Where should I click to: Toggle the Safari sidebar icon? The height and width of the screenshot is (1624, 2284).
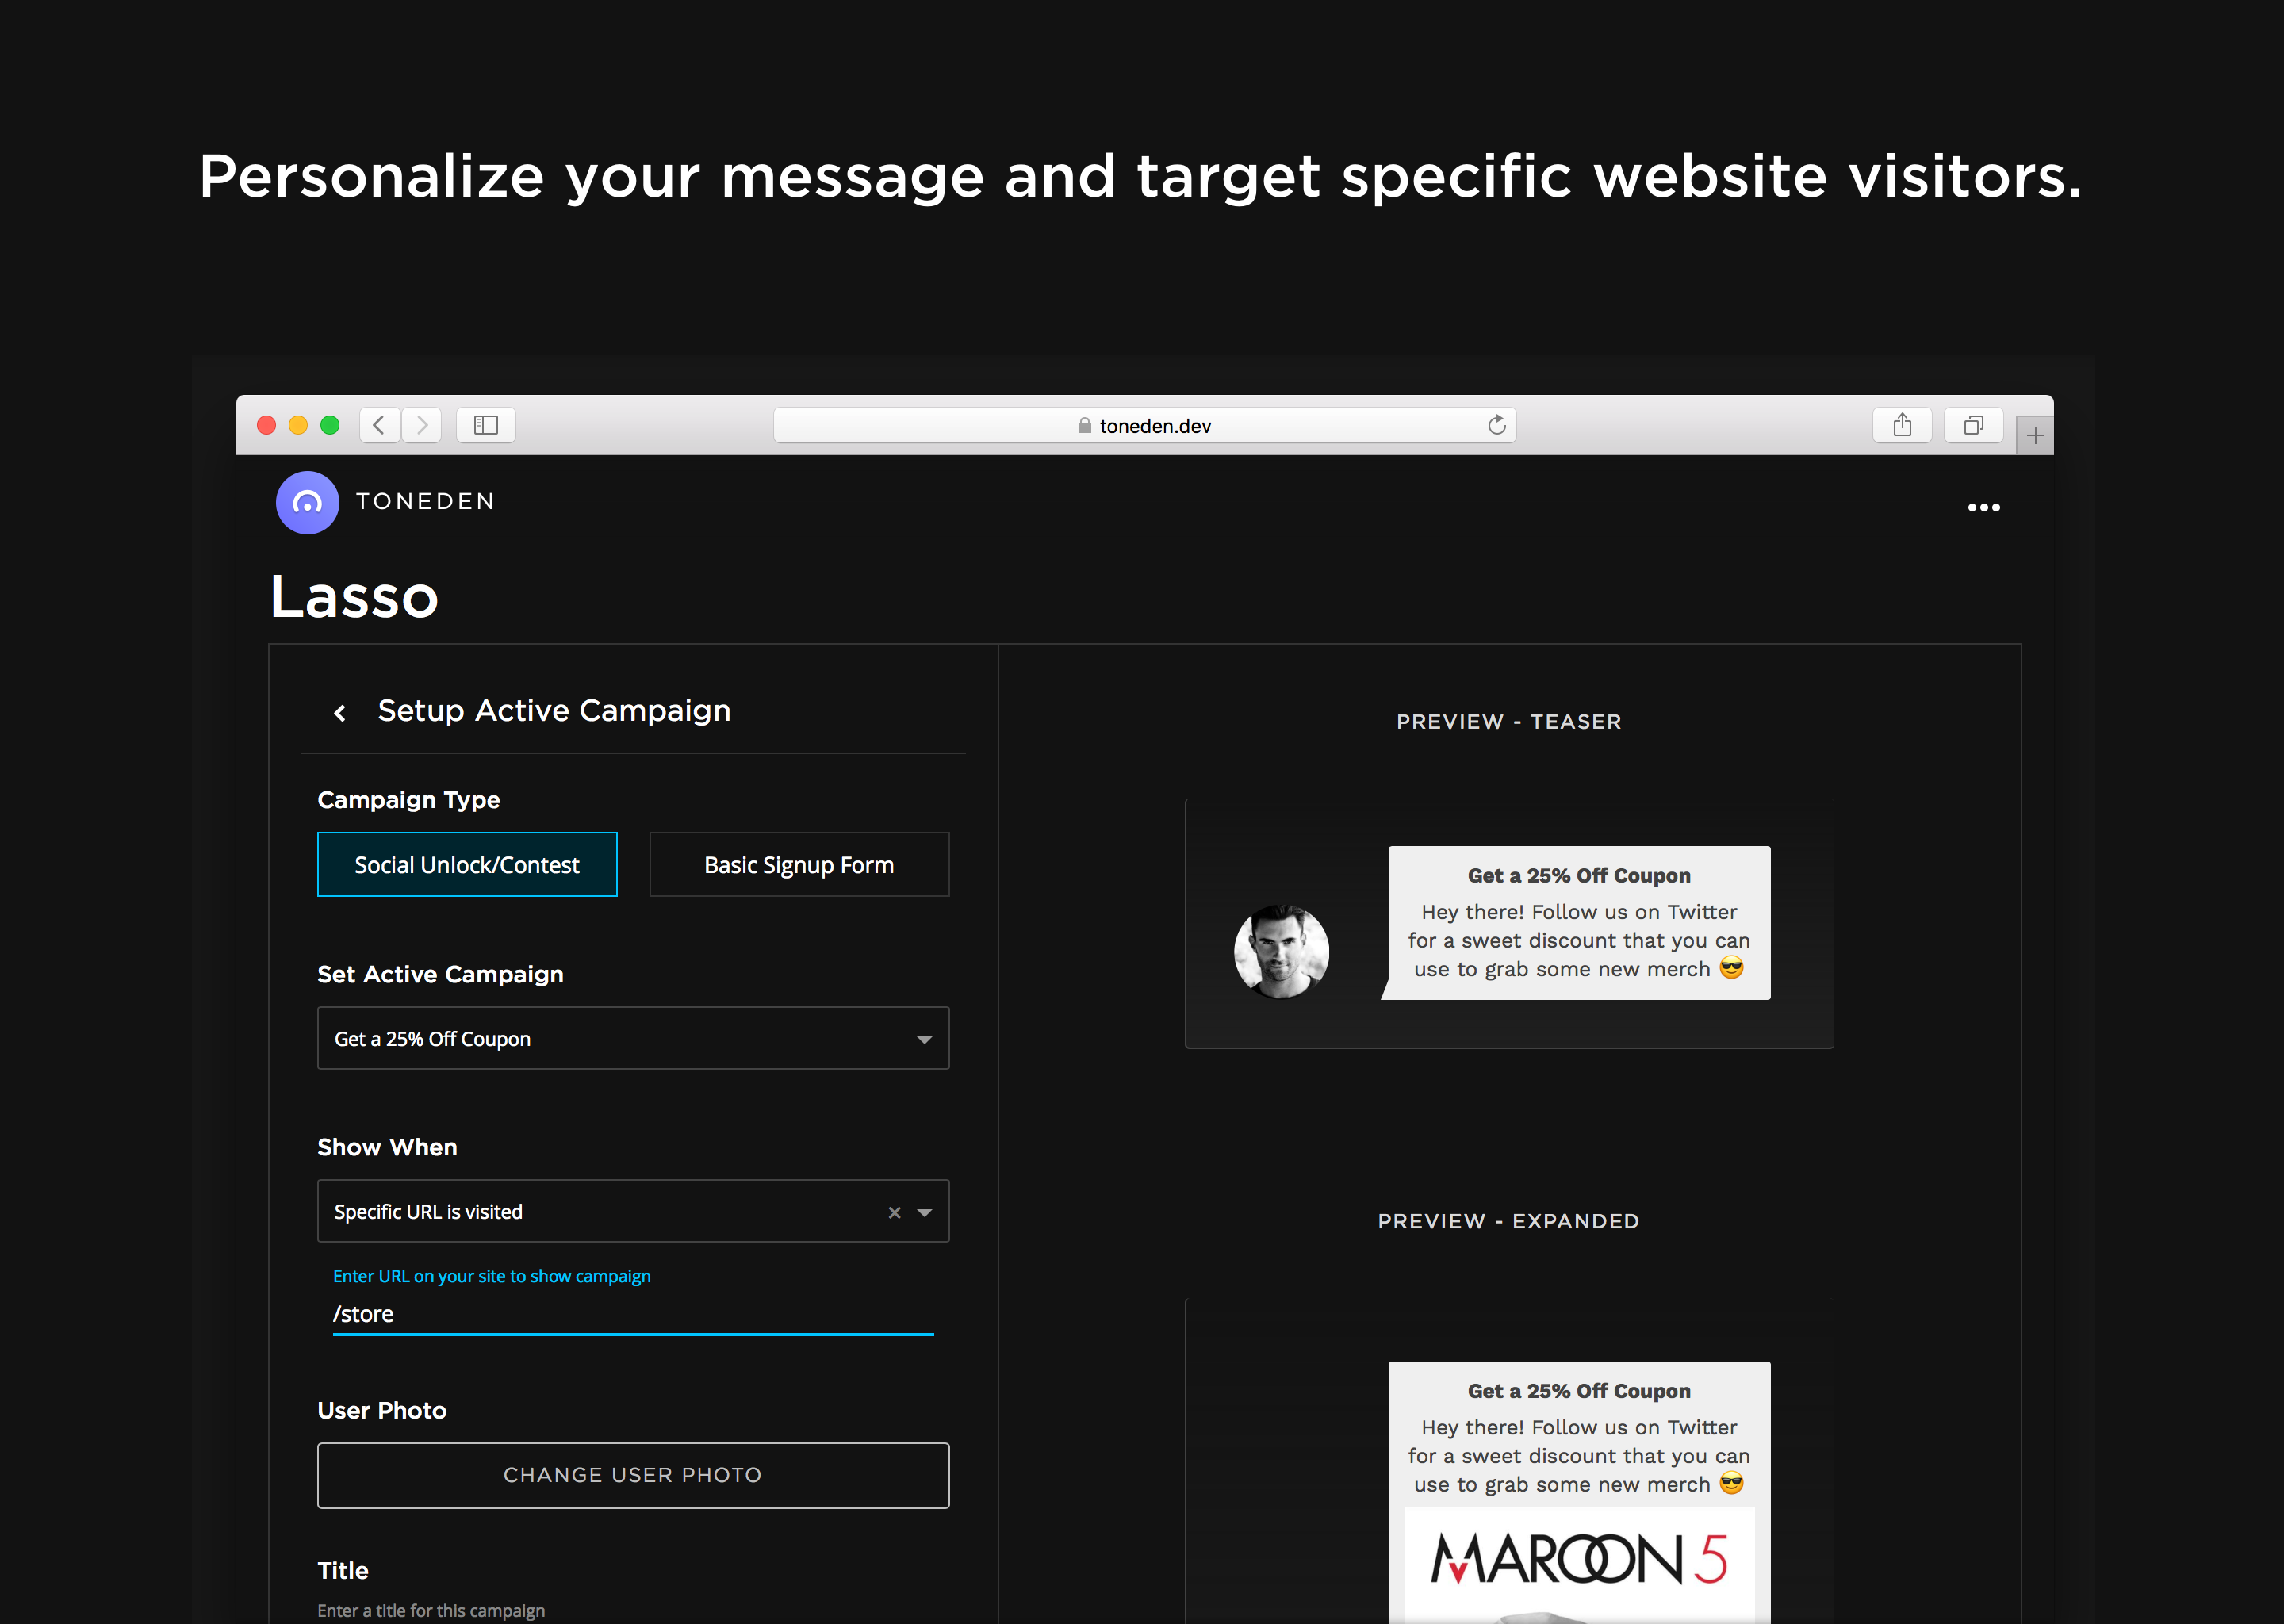[486, 425]
